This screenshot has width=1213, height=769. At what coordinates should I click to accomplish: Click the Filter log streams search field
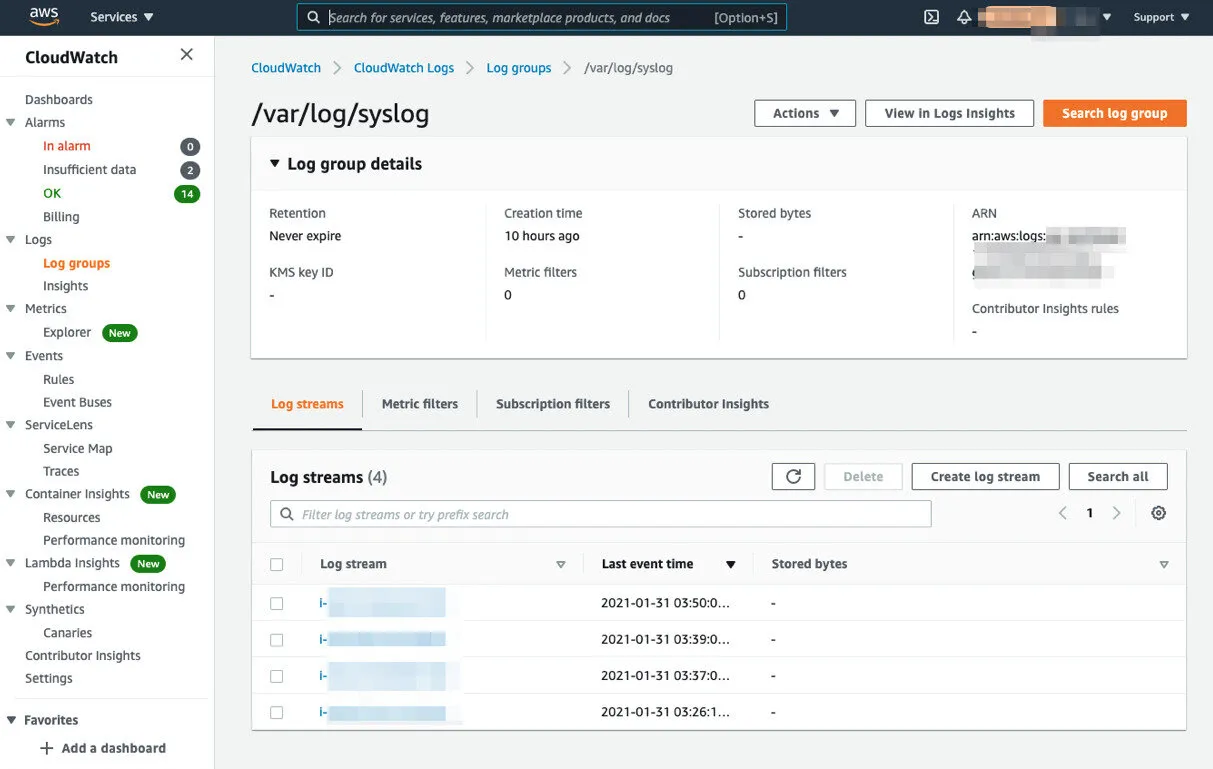click(600, 514)
